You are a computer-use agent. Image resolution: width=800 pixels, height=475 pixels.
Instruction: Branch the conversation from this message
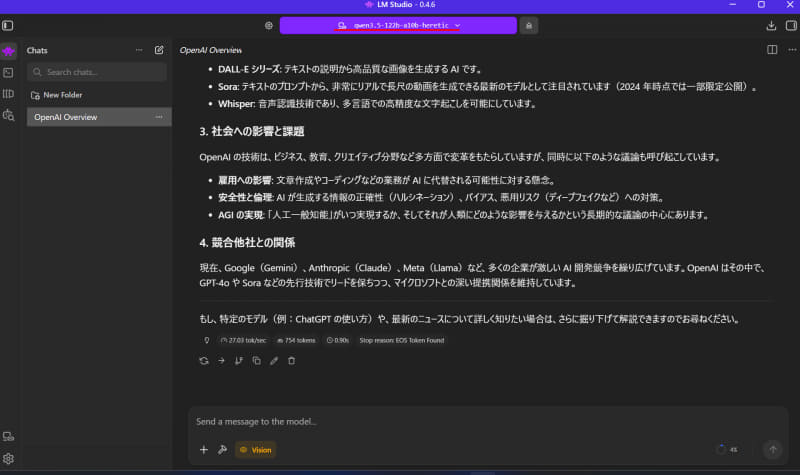coord(239,361)
